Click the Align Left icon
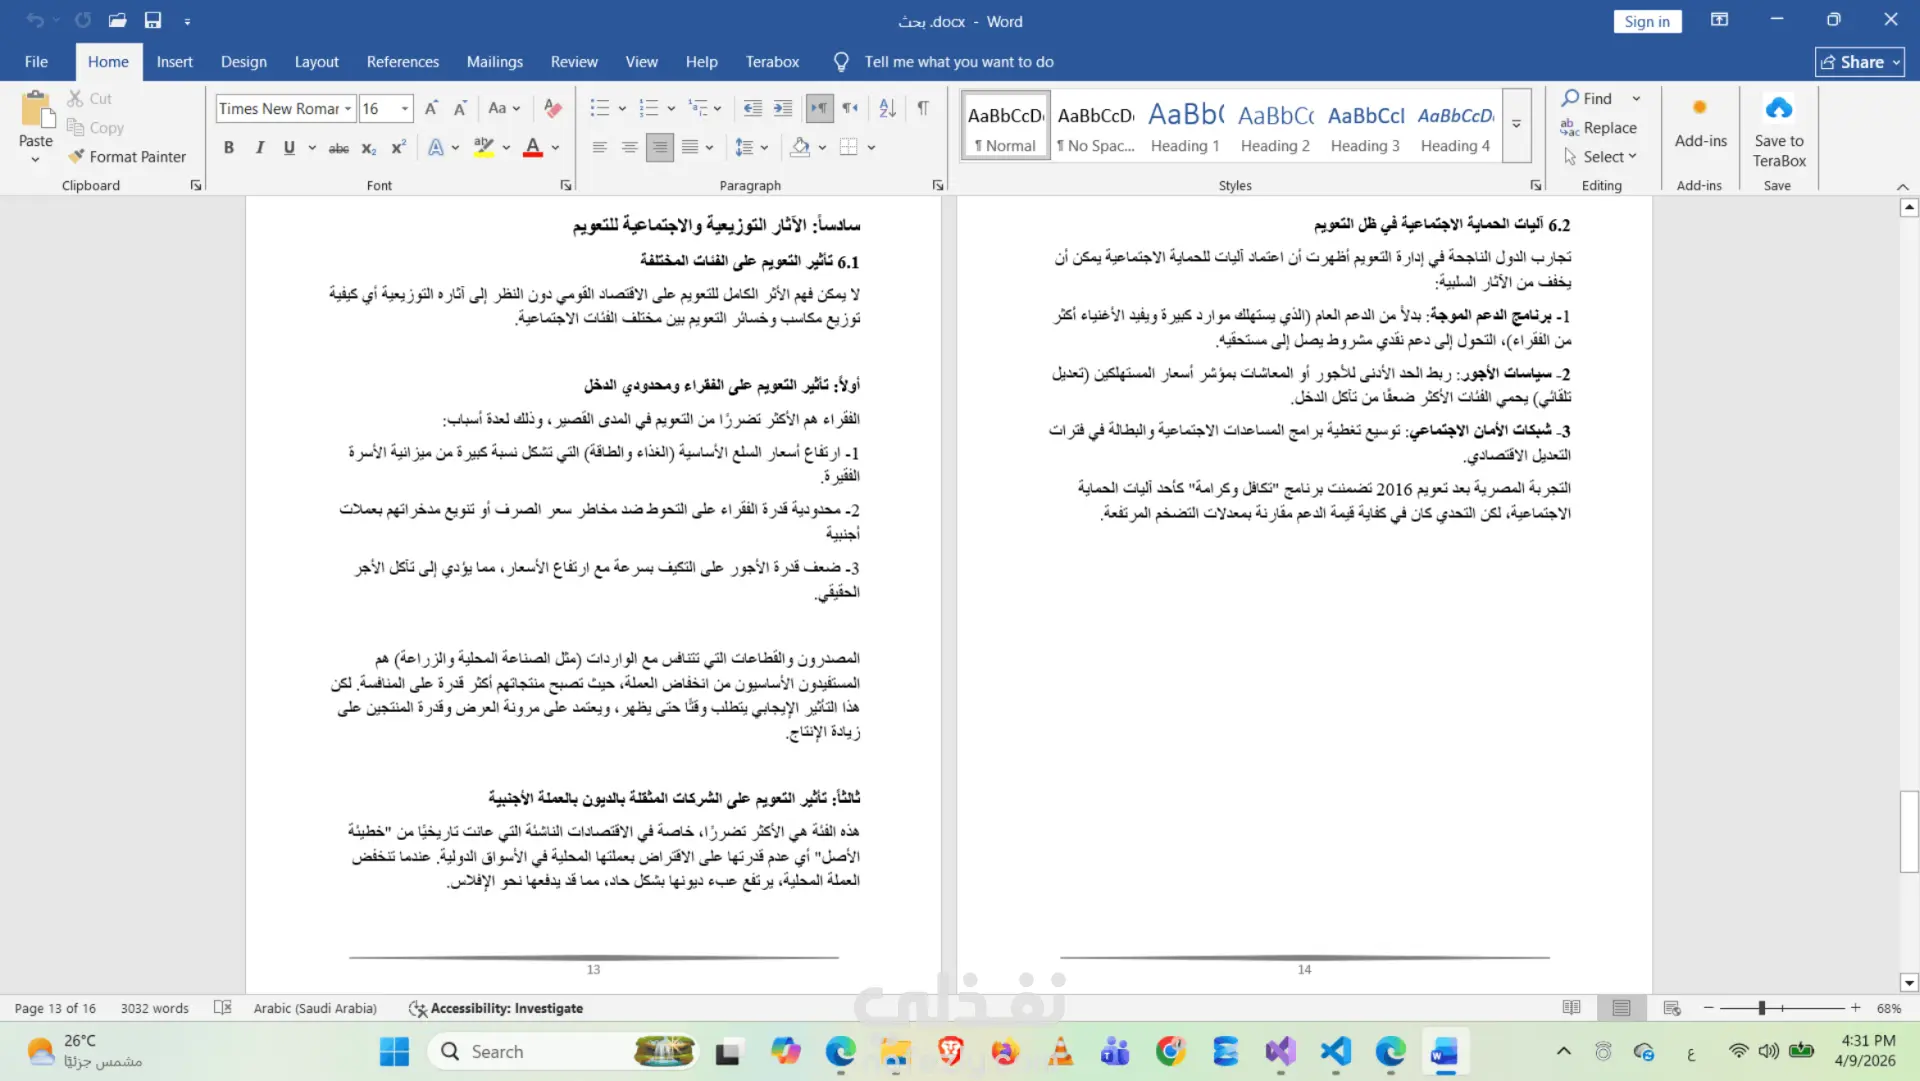Viewport: 1920px width, 1081px height. tap(600, 148)
